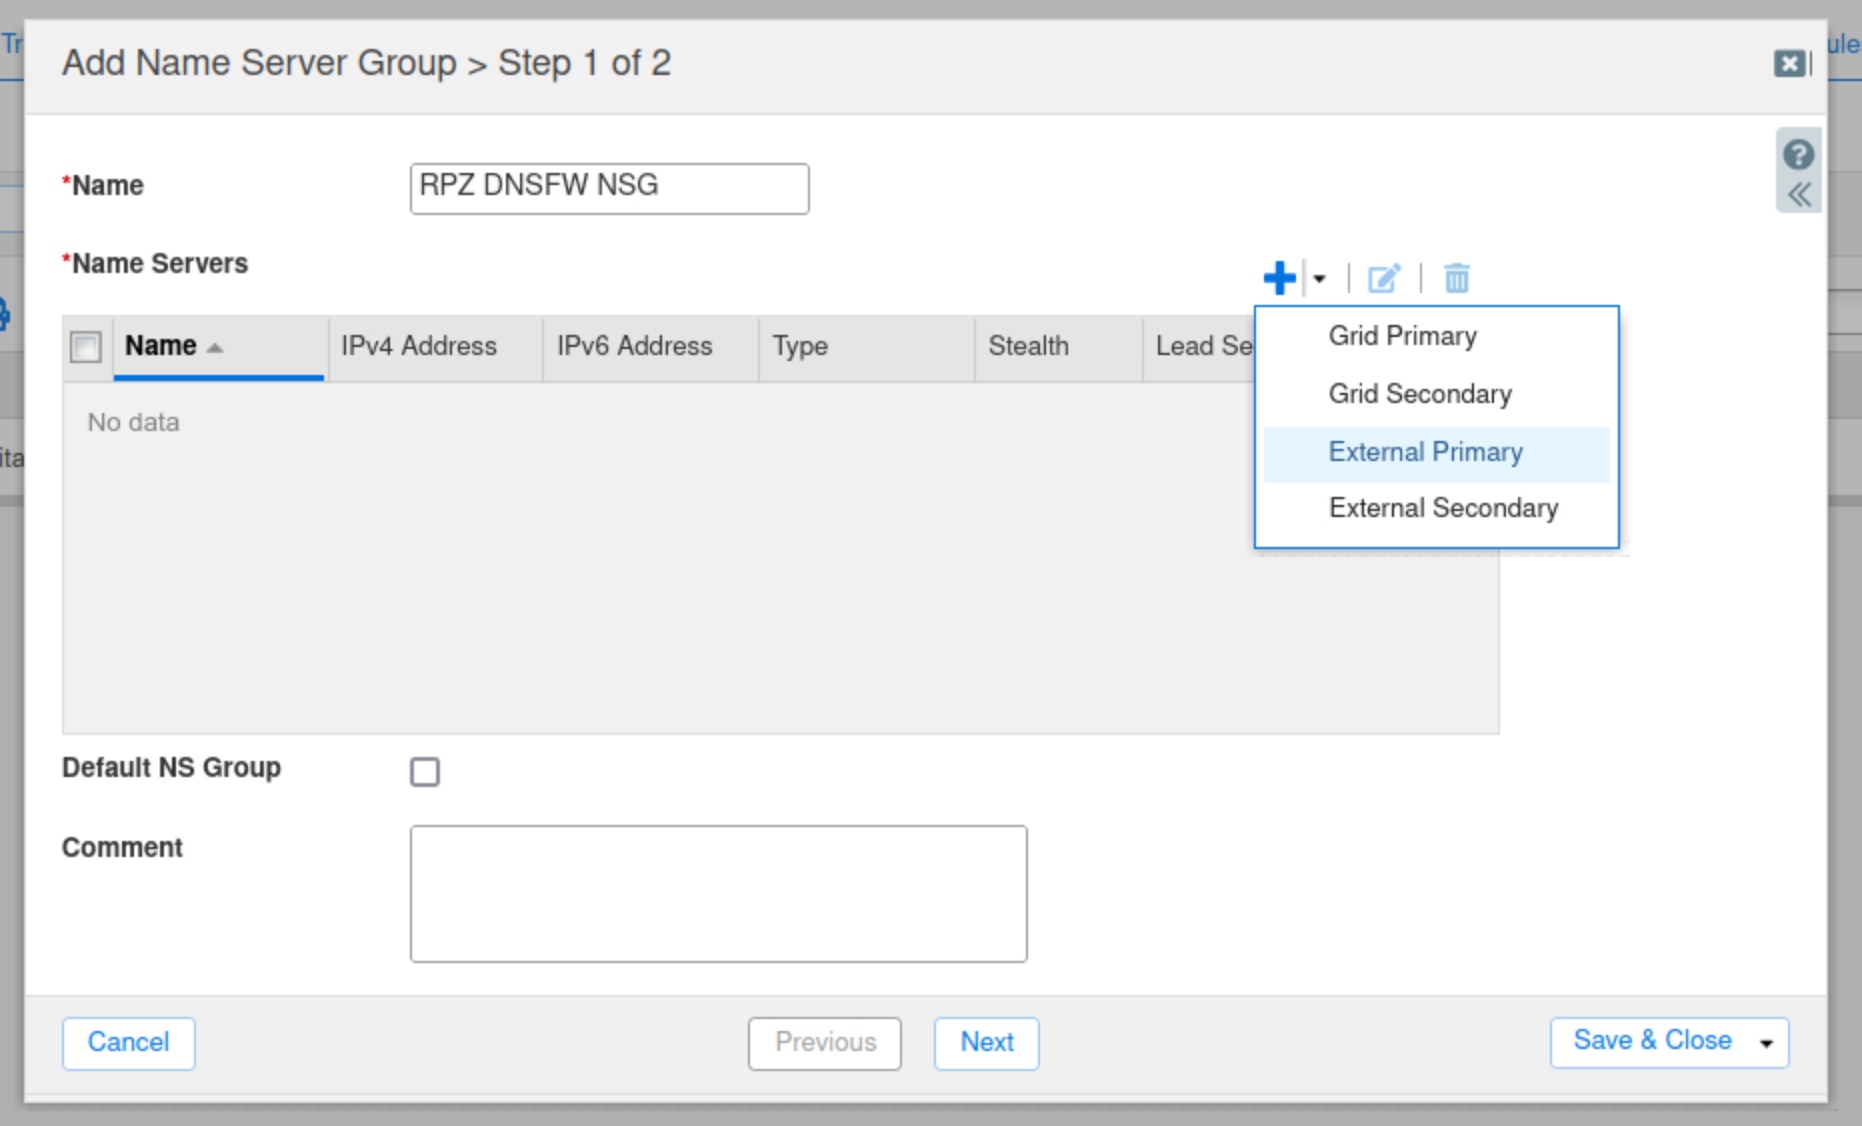Click the blue plus add name server icon
The height and width of the screenshot is (1126, 1862).
pos(1279,278)
